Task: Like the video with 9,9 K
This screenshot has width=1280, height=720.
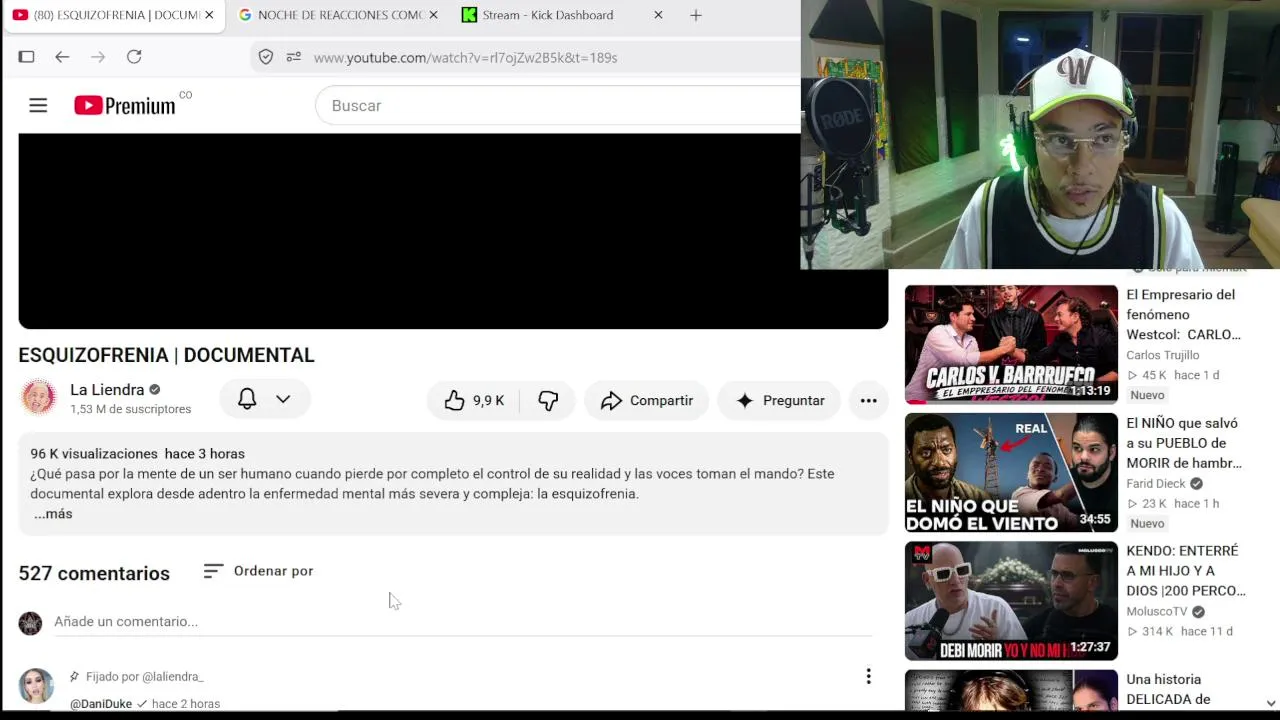Action: point(473,400)
